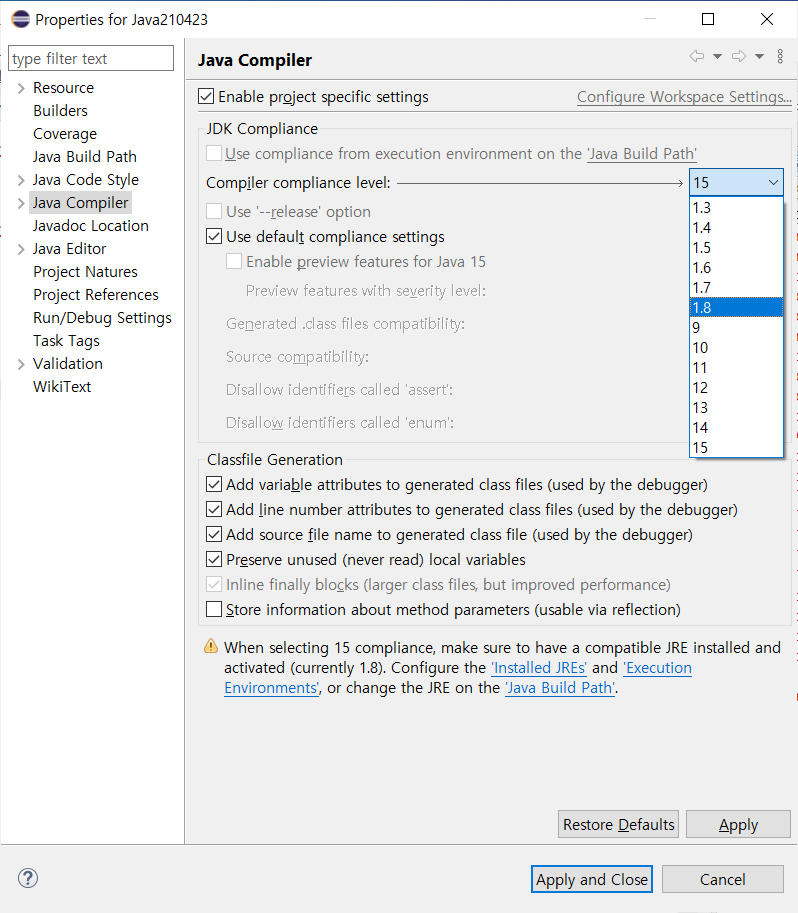Toggle Use '--release' option checkbox
Screen dimensions: 798x913
pyautogui.click(x=214, y=211)
